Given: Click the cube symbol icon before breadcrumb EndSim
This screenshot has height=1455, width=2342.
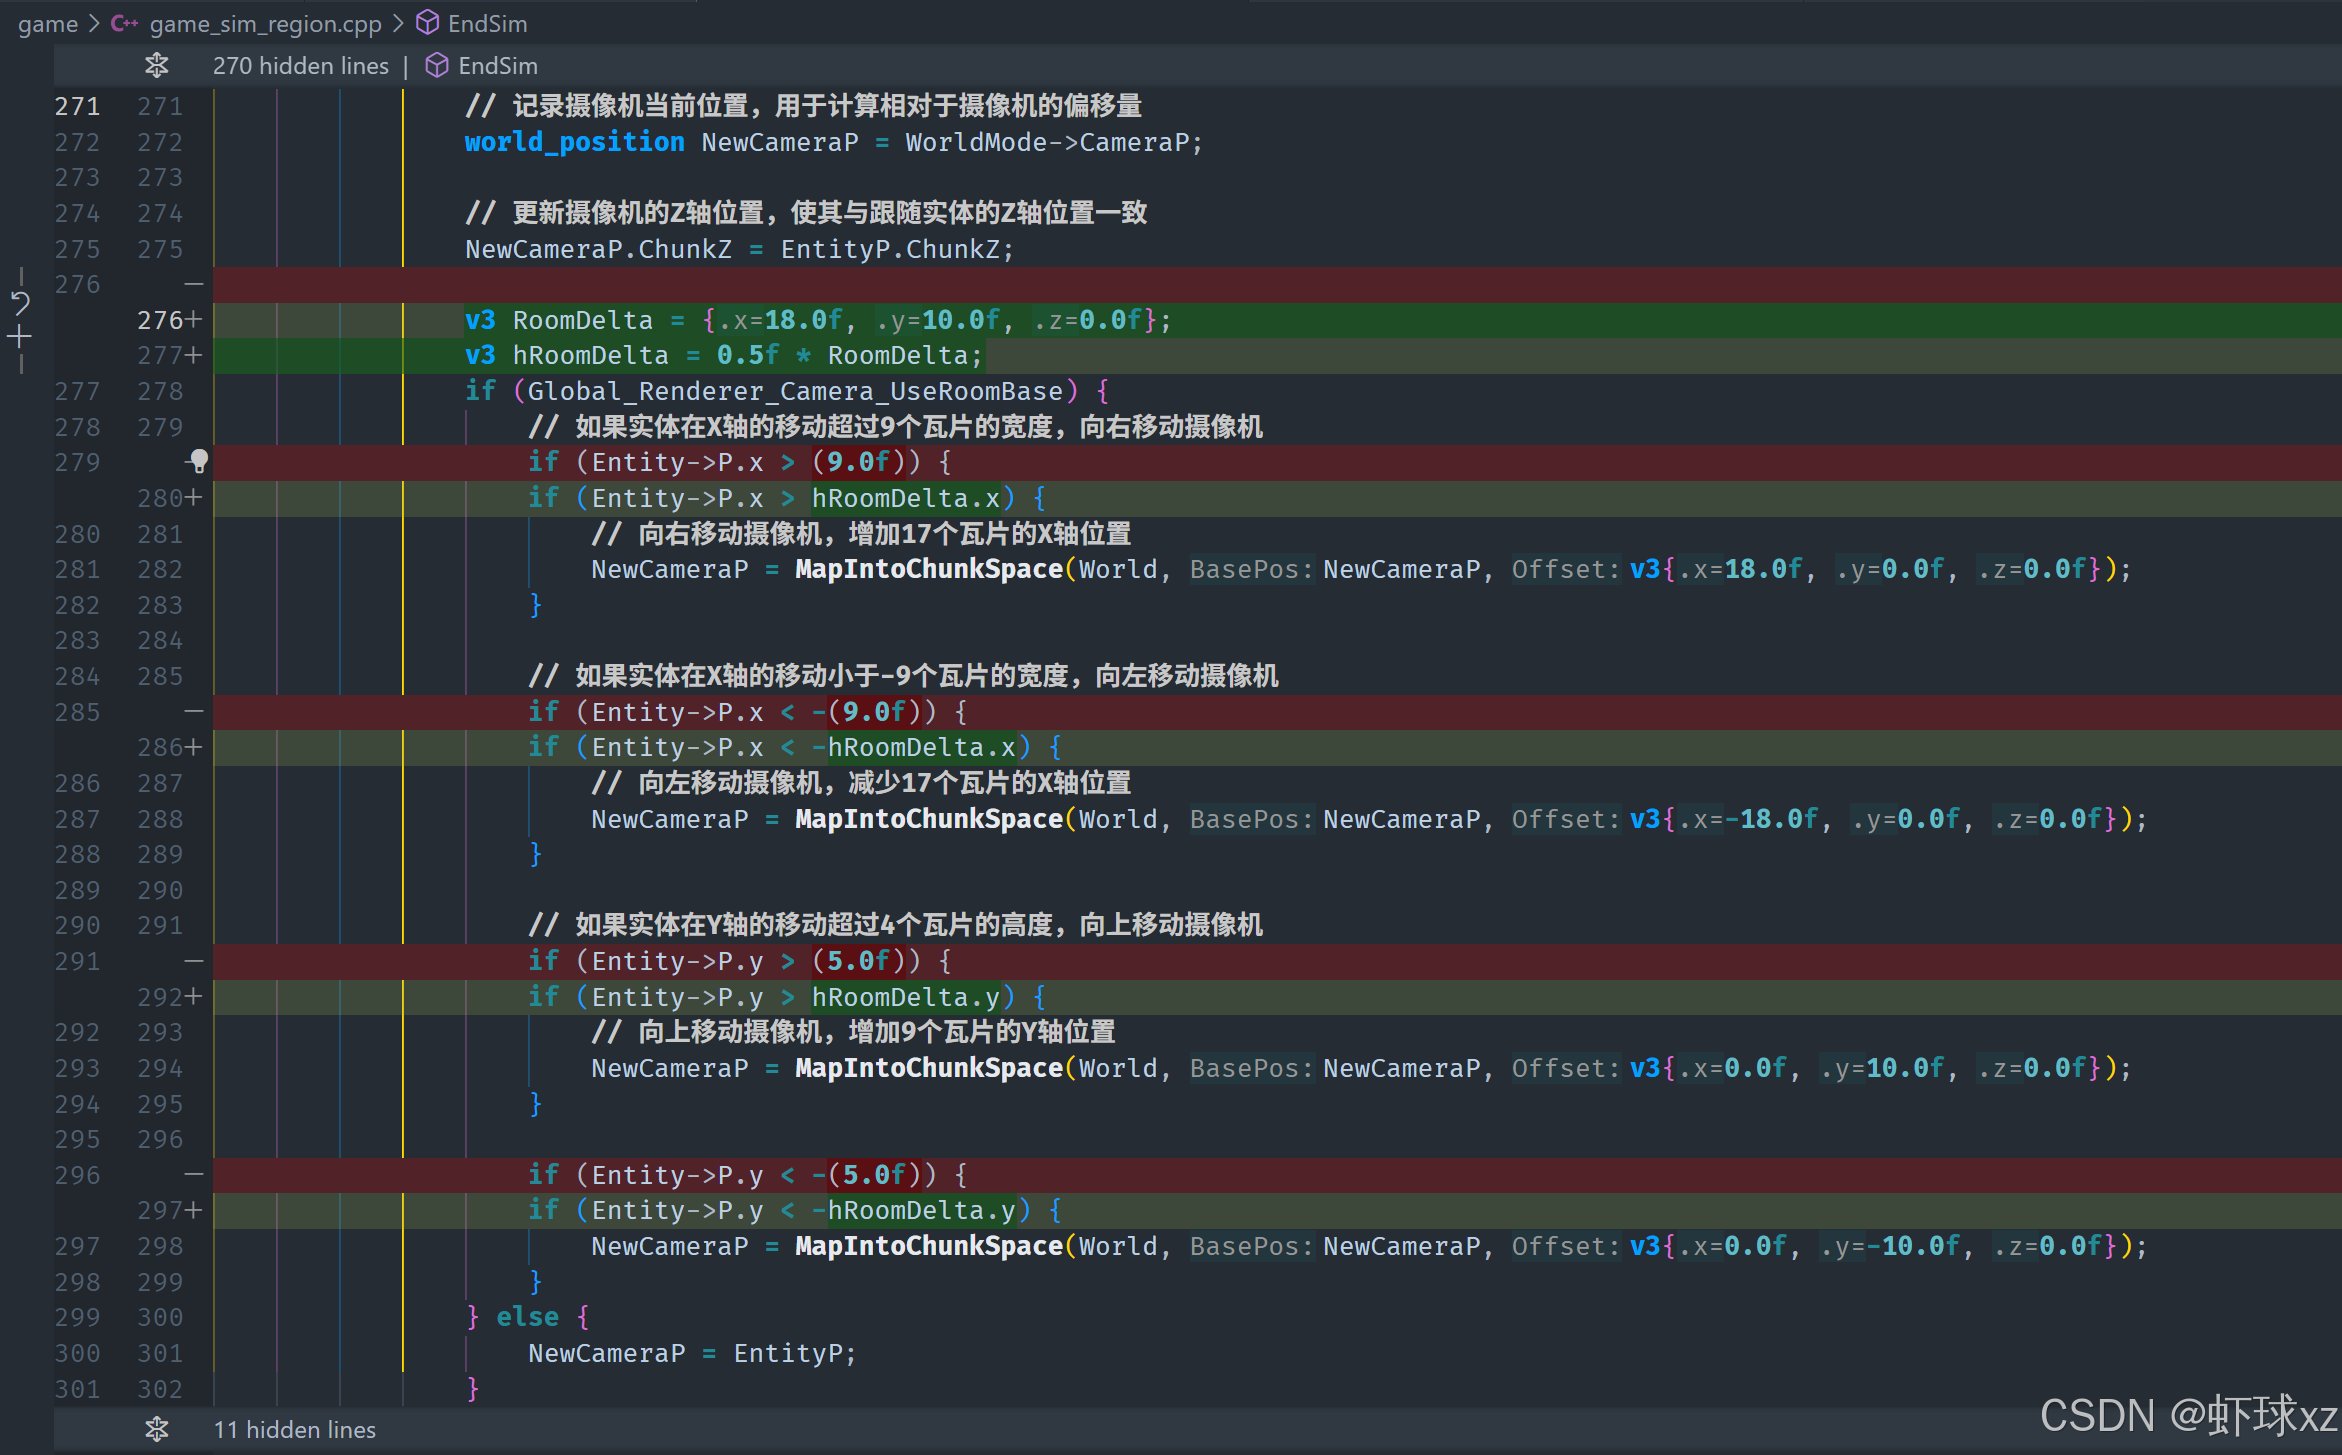Looking at the screenshot, I should coord(428,23).
